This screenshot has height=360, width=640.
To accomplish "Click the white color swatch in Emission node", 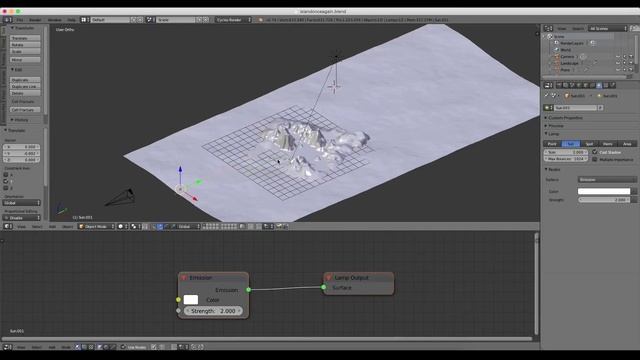I will coord(191,300).
